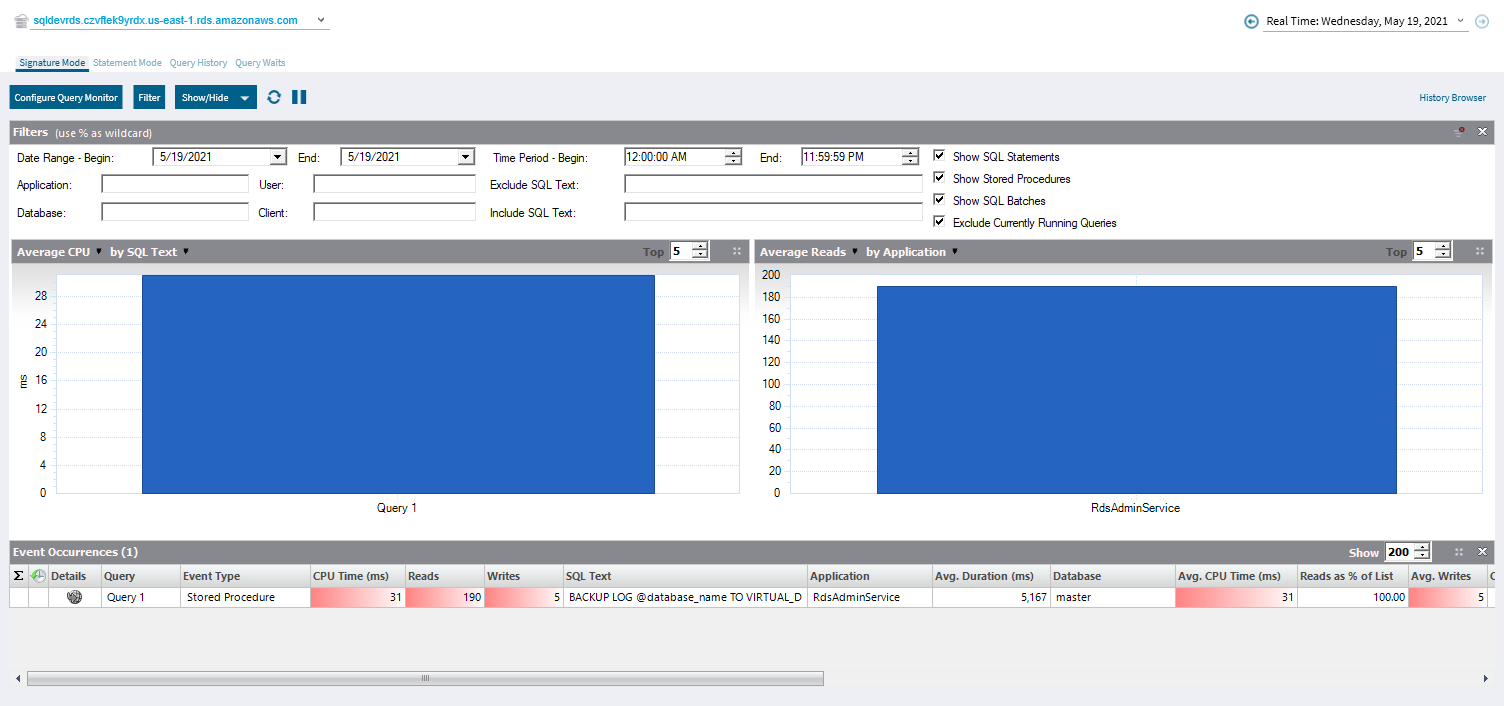Go forward in time with right arrow
Screen dimensions: 1504x706
pos(1482,21)
